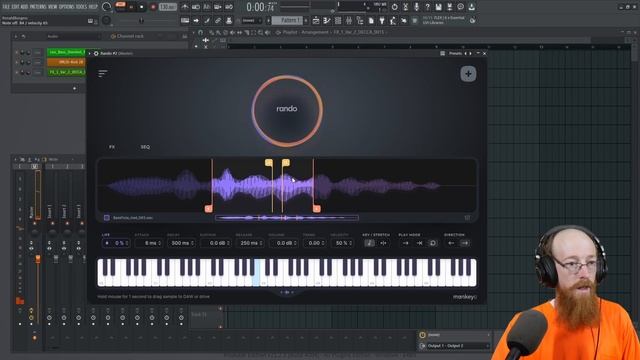Click the metronome icon in toolbar
The height and width of the screenshot is (360, 640).
[185, 7]
